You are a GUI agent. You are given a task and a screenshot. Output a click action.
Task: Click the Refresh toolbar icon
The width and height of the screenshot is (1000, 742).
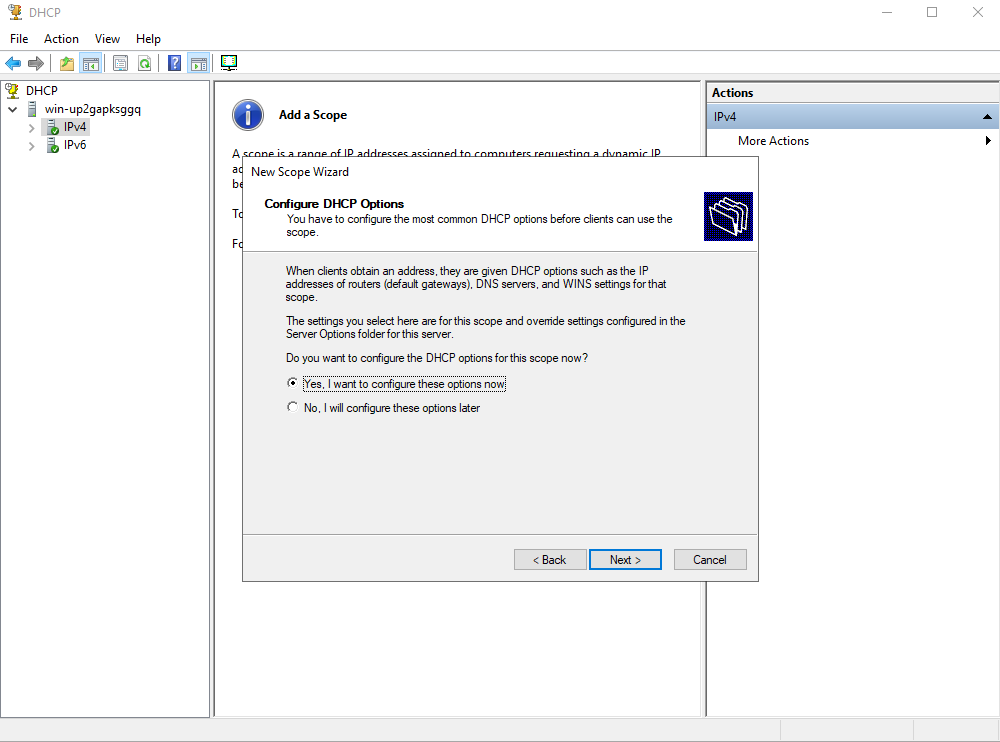point(145,63)
